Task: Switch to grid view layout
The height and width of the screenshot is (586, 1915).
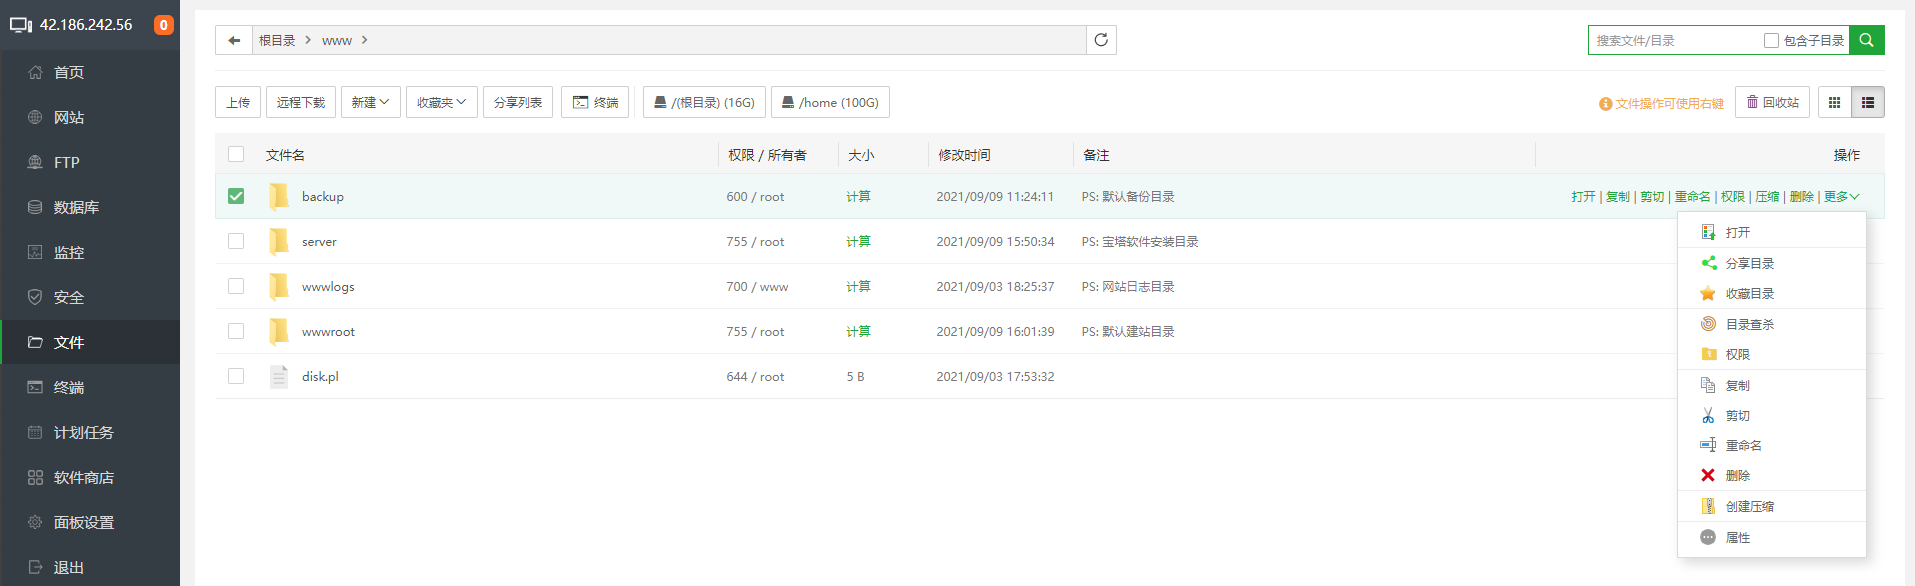Action: click(x=1834, y=102)
